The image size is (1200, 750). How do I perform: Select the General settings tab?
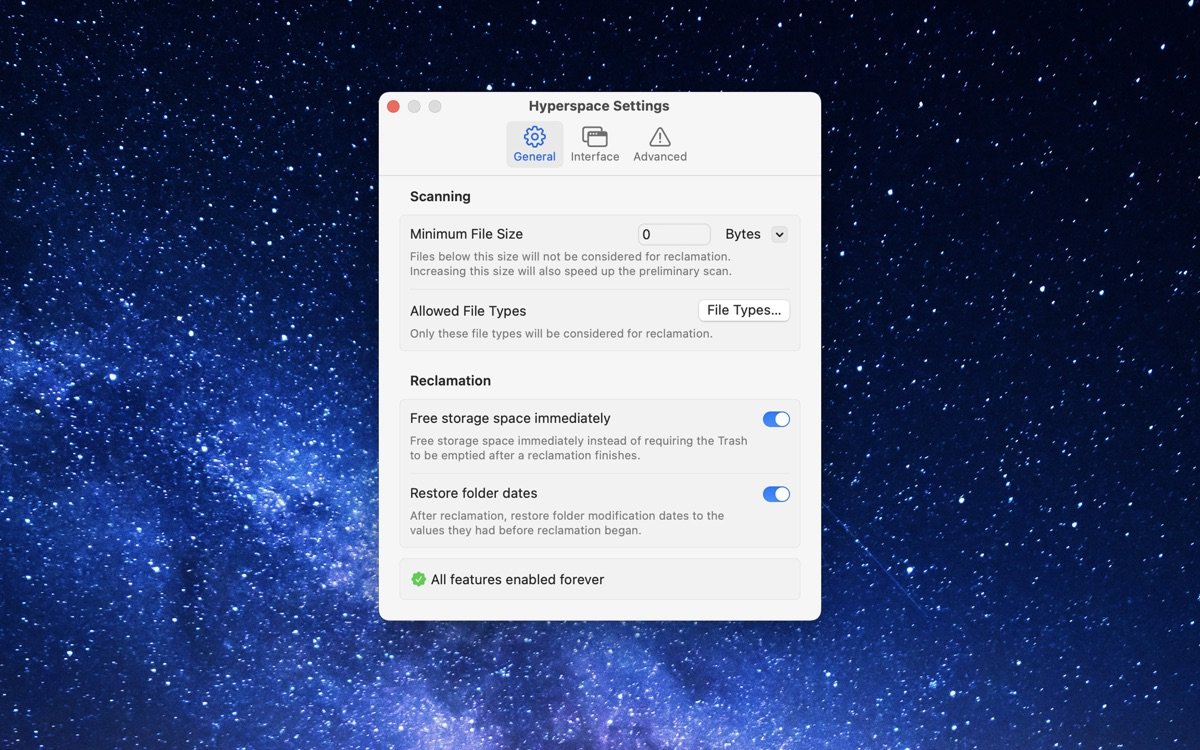click(x=534, y=142)
